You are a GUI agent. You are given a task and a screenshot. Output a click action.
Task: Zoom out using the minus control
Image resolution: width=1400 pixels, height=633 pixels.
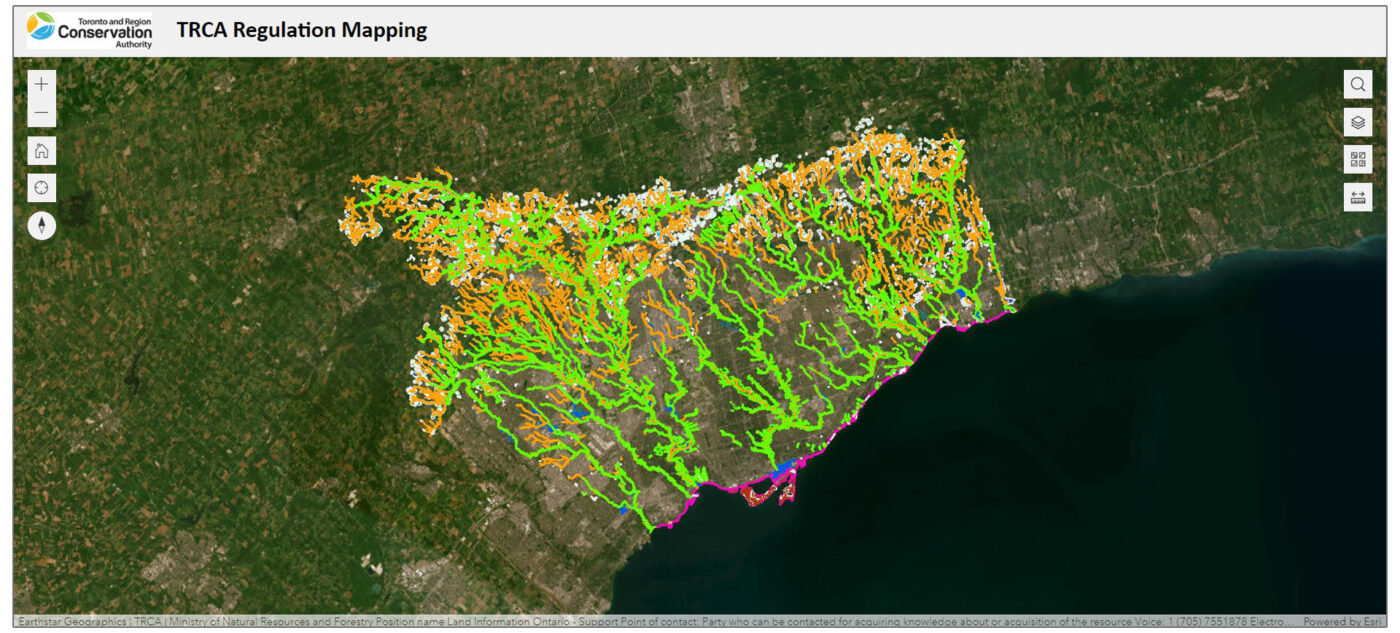40,114
